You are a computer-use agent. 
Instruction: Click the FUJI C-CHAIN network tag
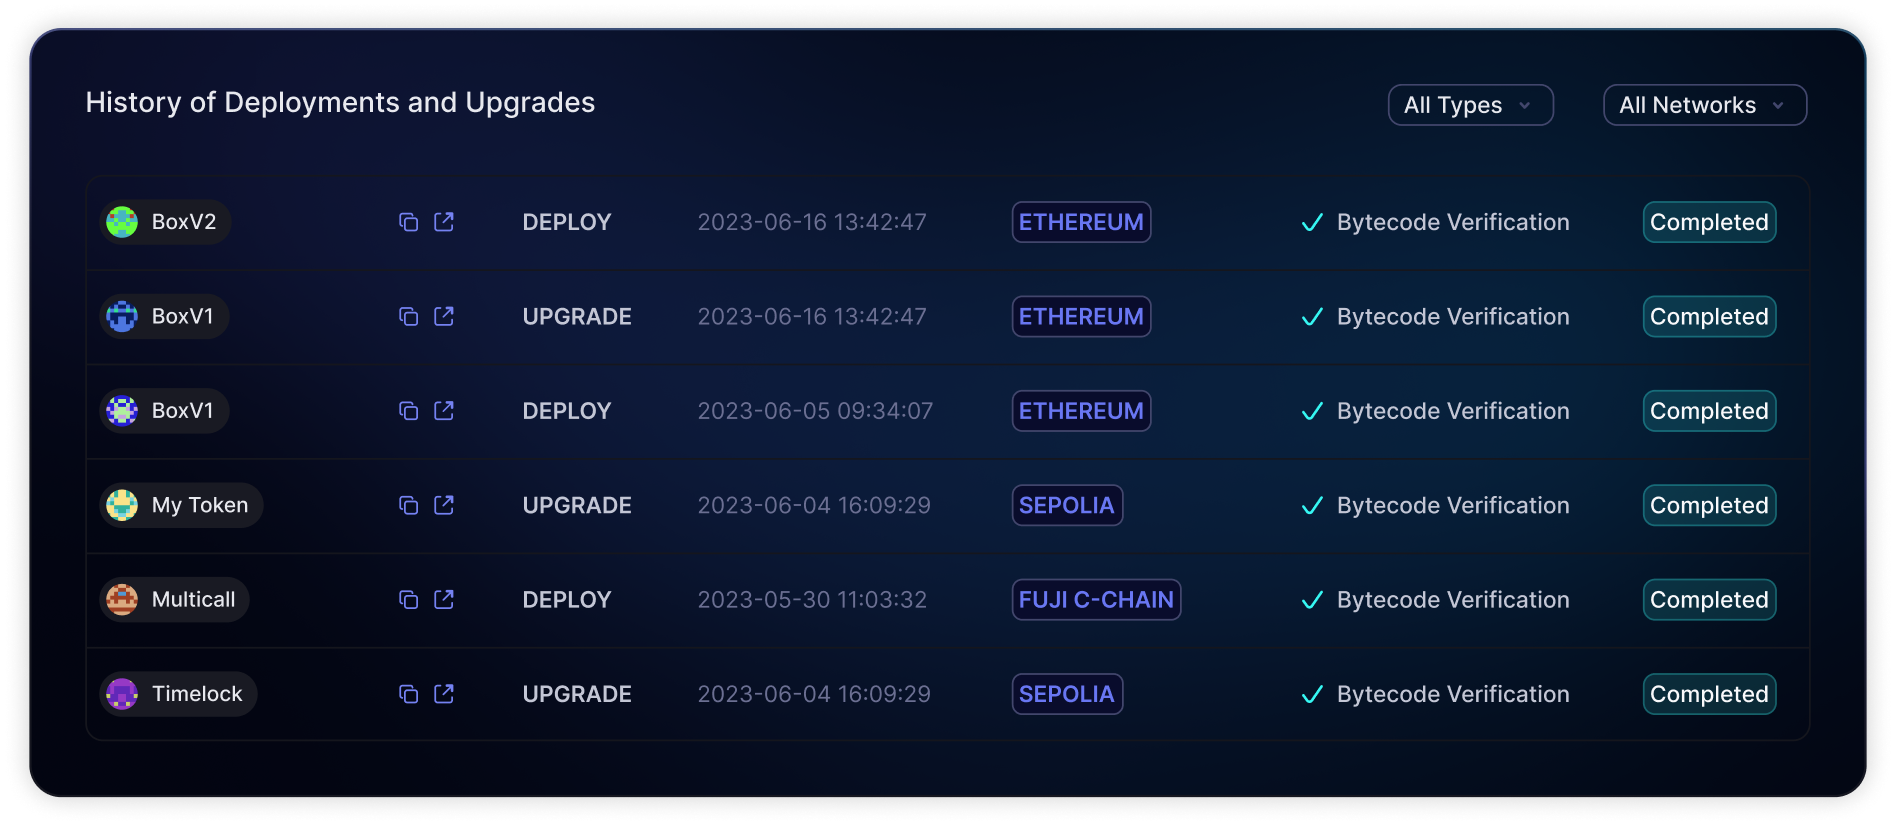tap(1096, 600)
